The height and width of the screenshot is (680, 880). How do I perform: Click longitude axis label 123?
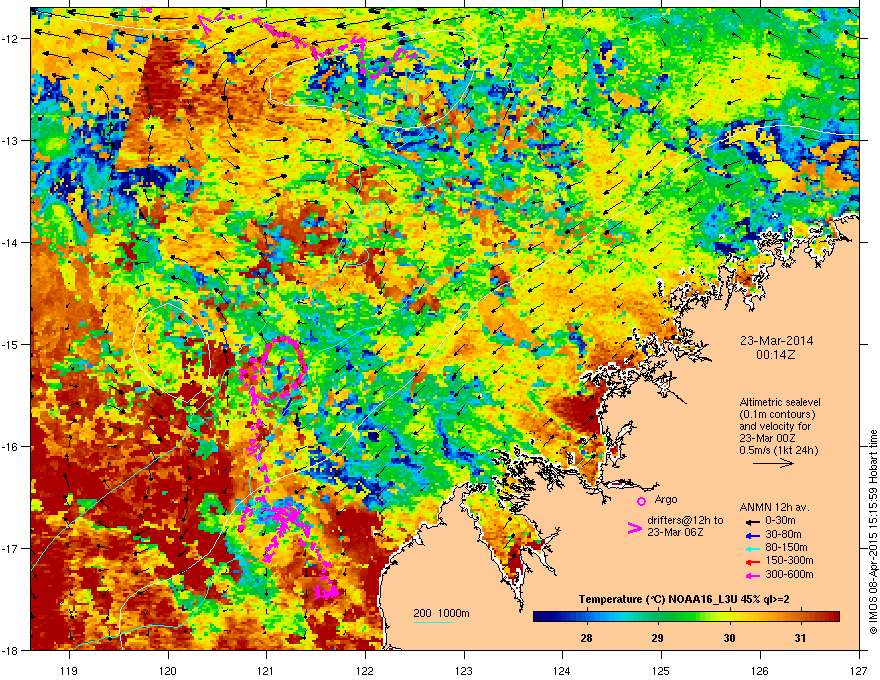(464, 670)
